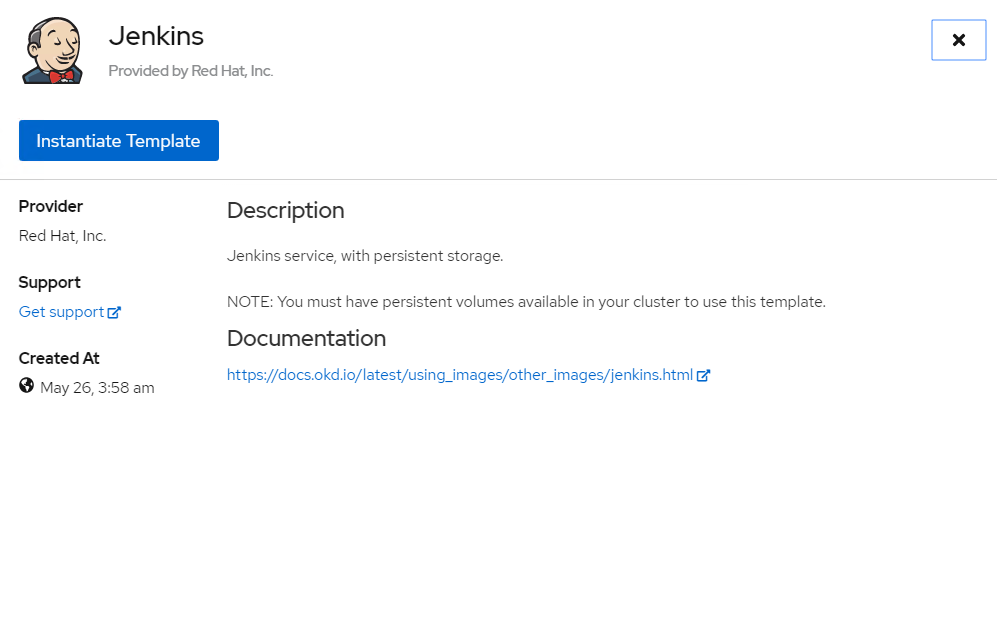
Task: Select the Jenkins title heading
Action: [156, 36]
